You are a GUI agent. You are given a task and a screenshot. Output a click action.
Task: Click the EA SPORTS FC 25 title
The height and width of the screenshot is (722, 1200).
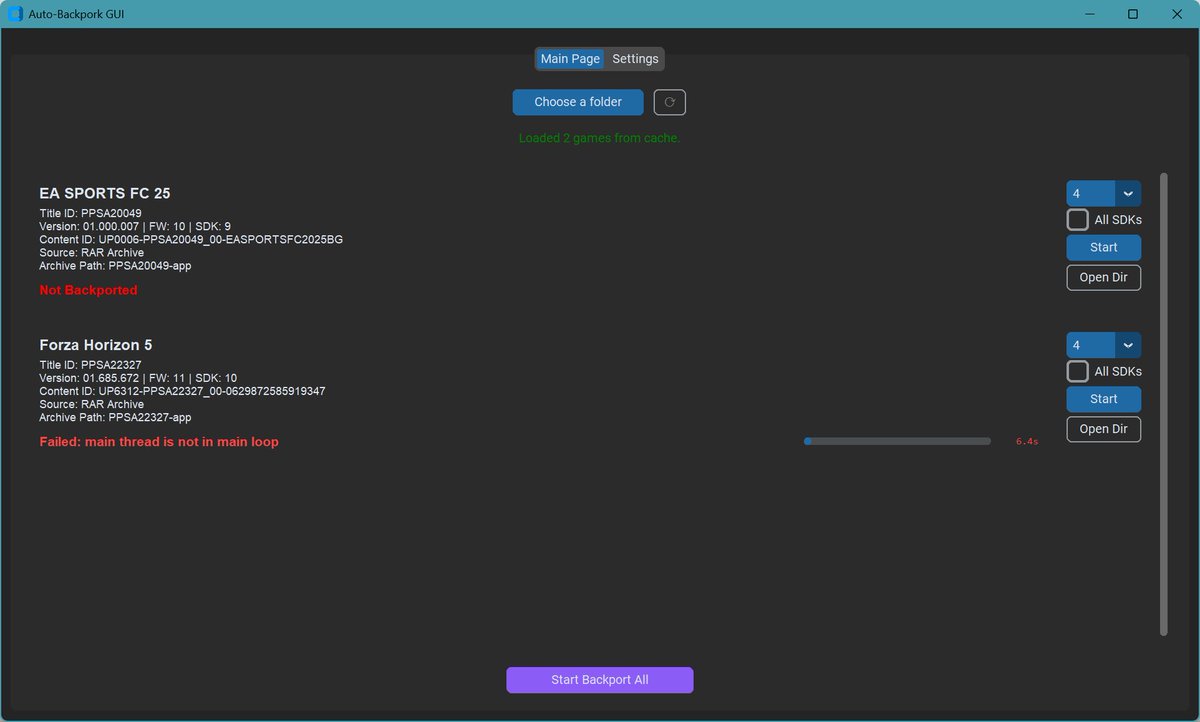pos(105,193)
